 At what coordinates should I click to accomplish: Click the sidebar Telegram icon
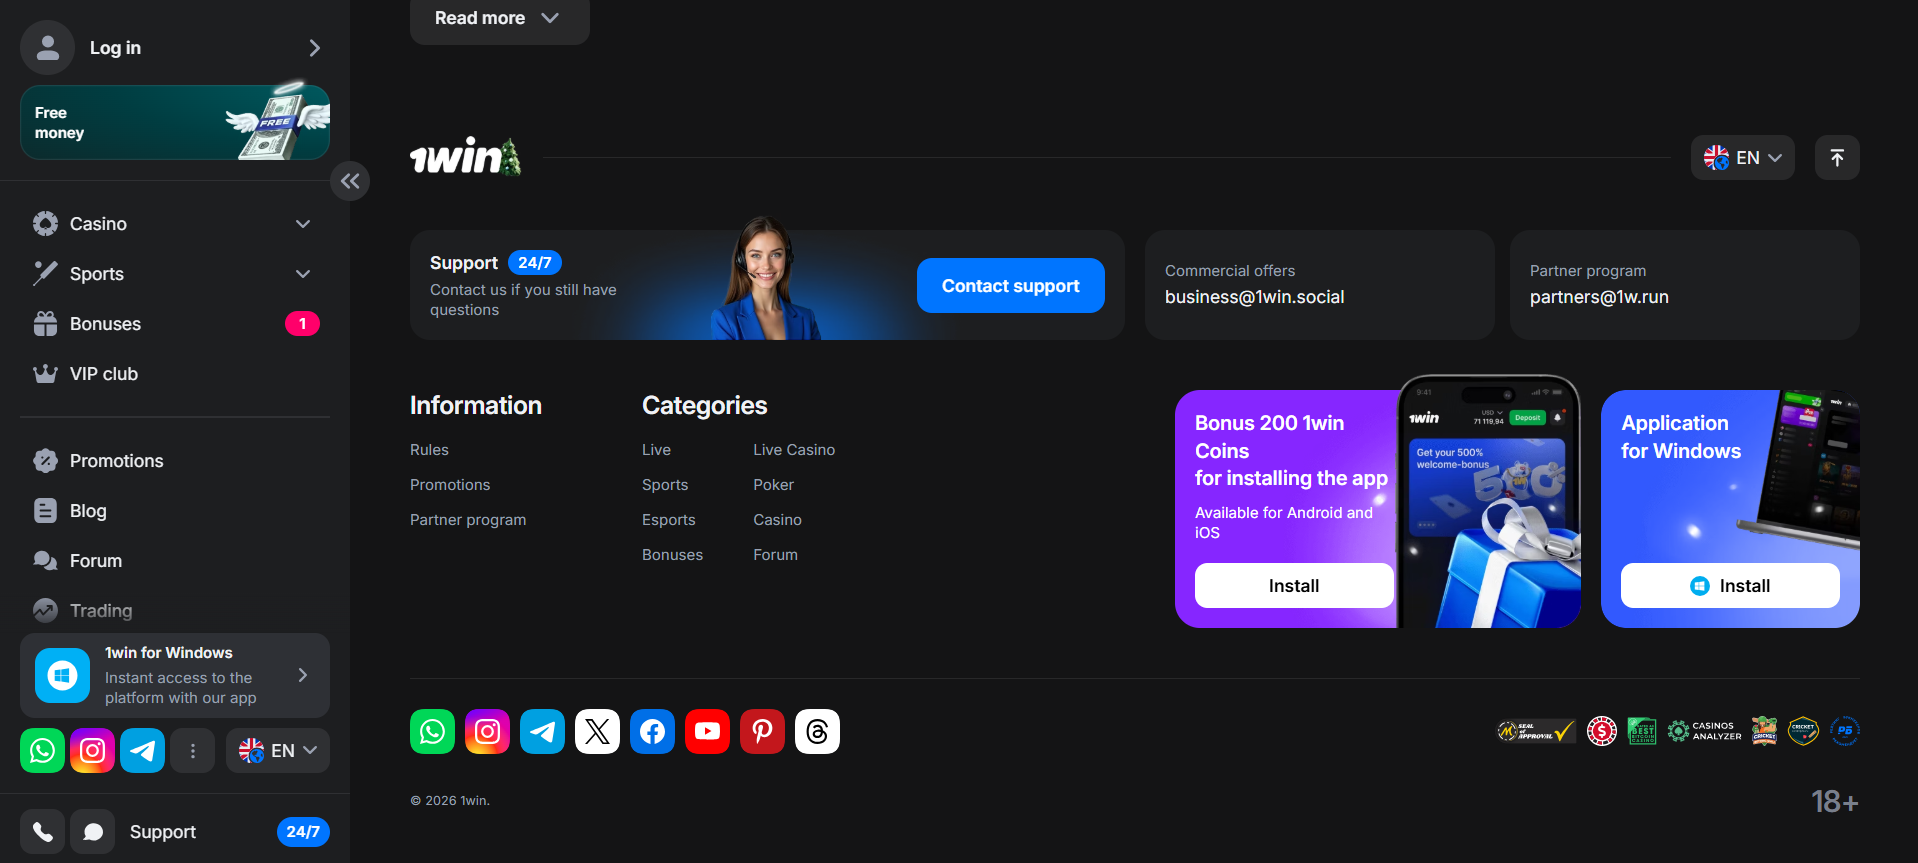pyautogui.click(x=142, y=751)
